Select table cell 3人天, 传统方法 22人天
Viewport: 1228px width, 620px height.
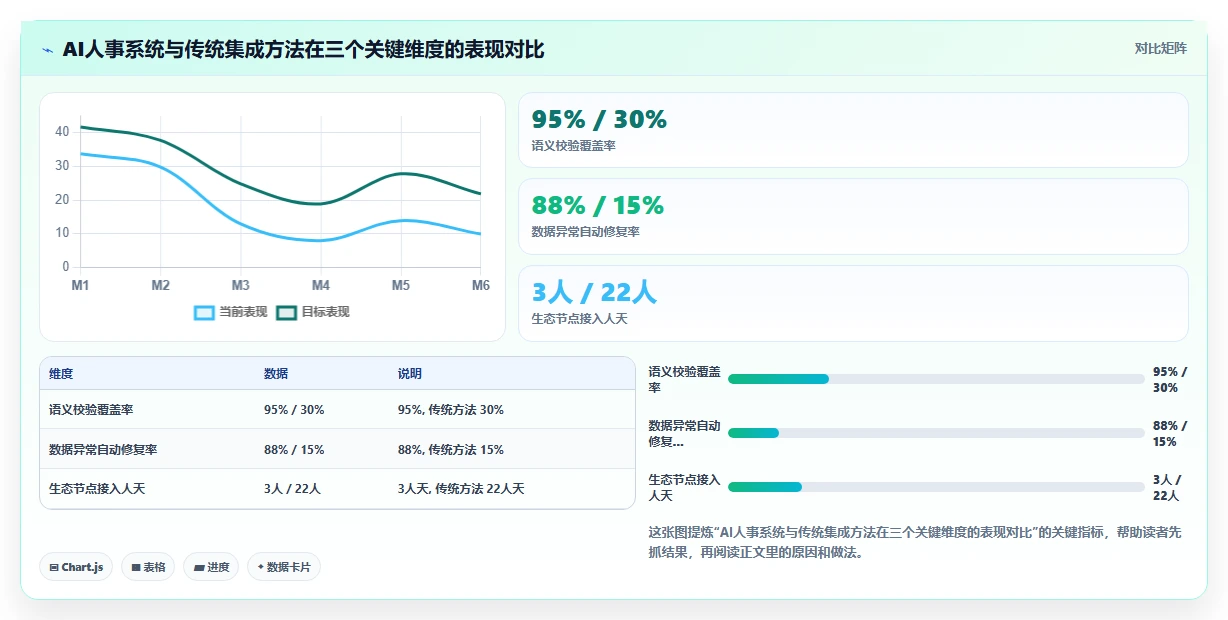pyautogui.click(x=461, y=489)
